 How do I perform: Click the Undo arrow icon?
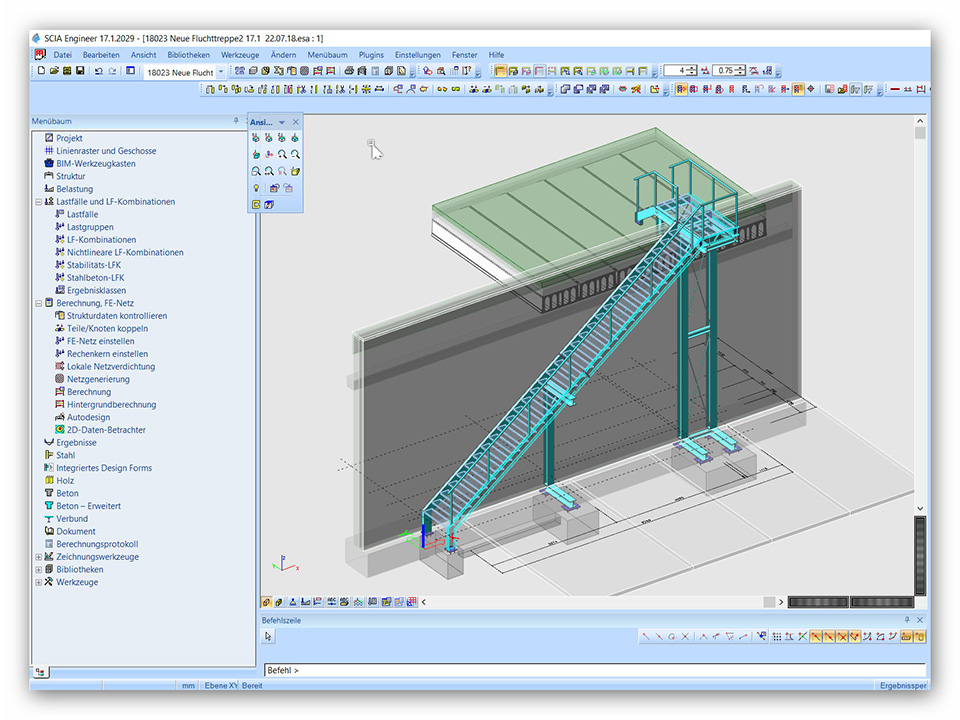98,71
